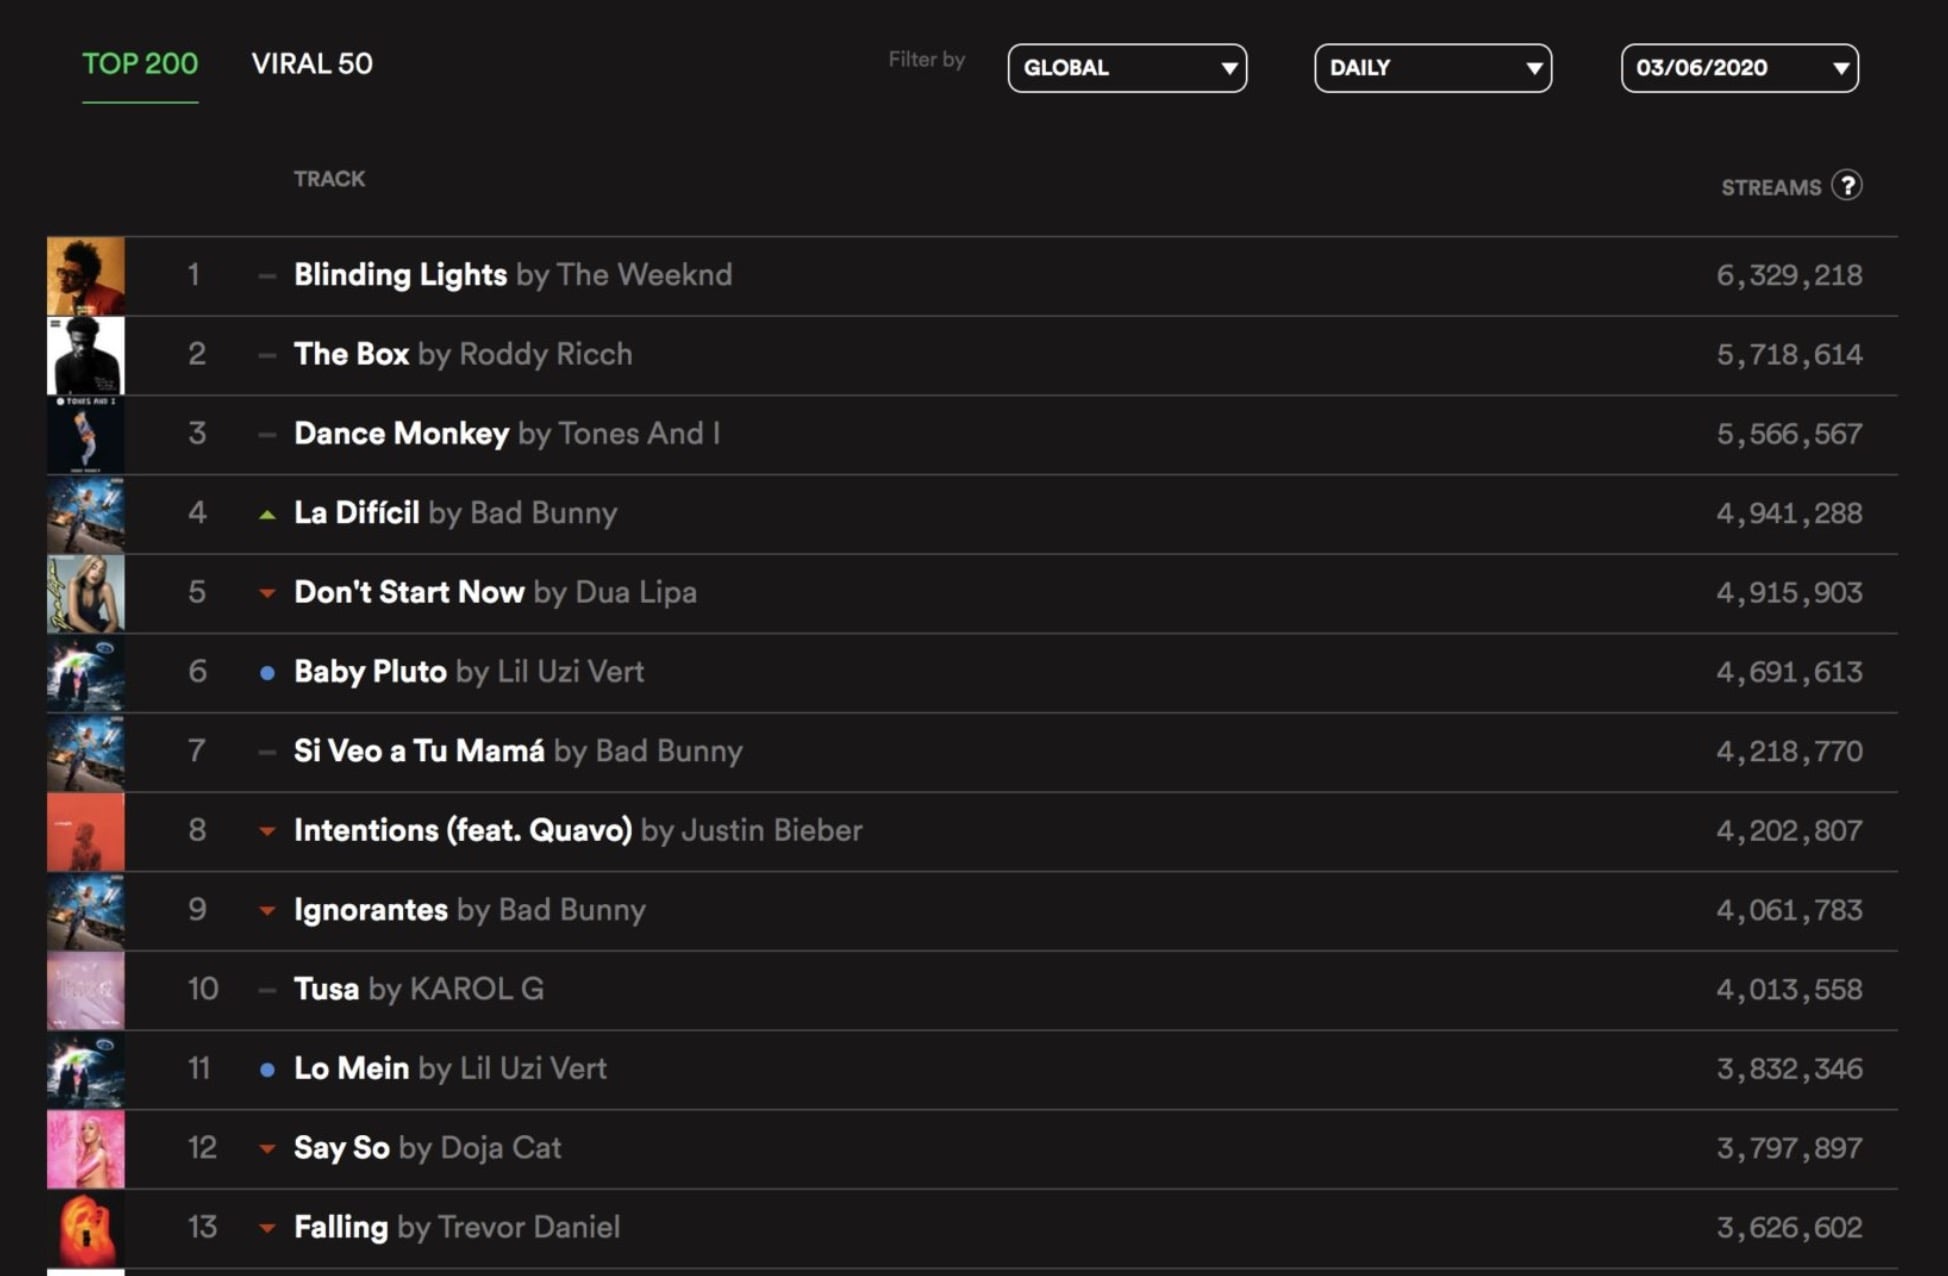Click the blue dot next to Lo Mein
Image resolution: width=1948 pixels, height=1276 pixels.
coord(265,1068)
